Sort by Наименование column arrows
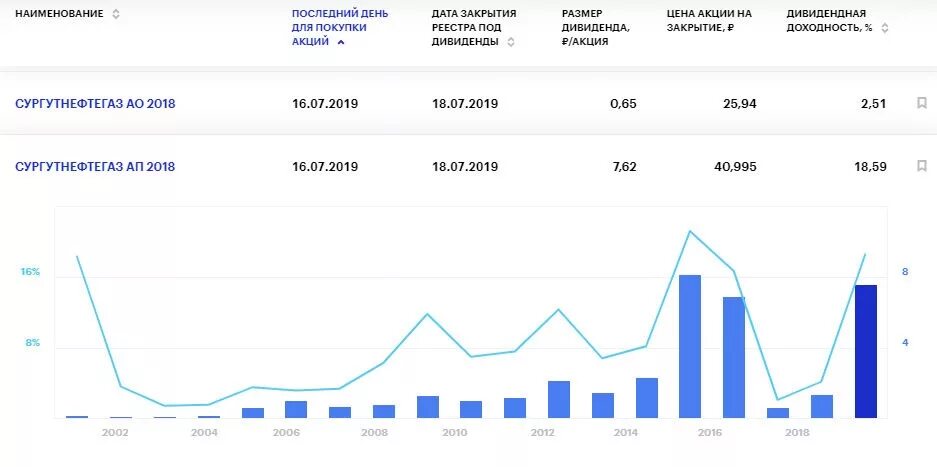 116,14
